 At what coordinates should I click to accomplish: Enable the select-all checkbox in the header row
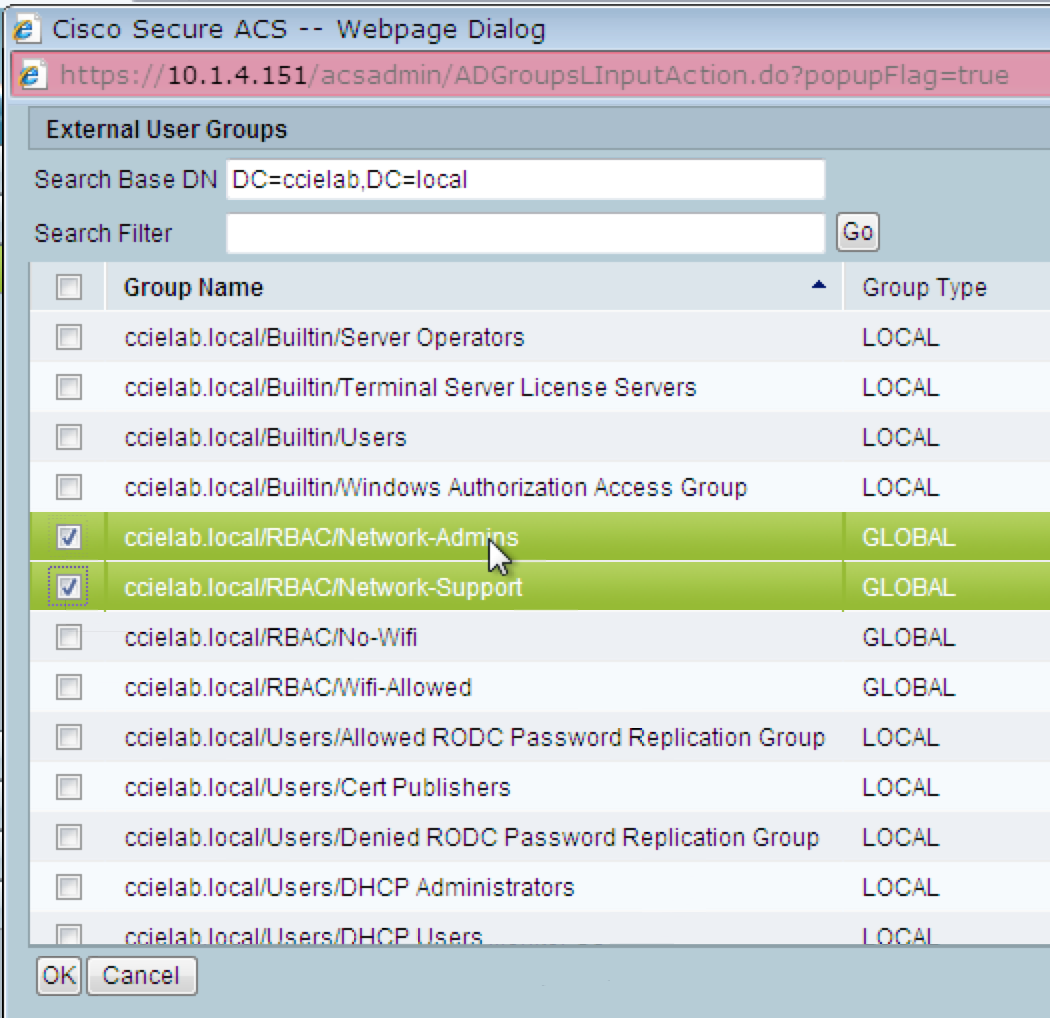tap(67, 287)
